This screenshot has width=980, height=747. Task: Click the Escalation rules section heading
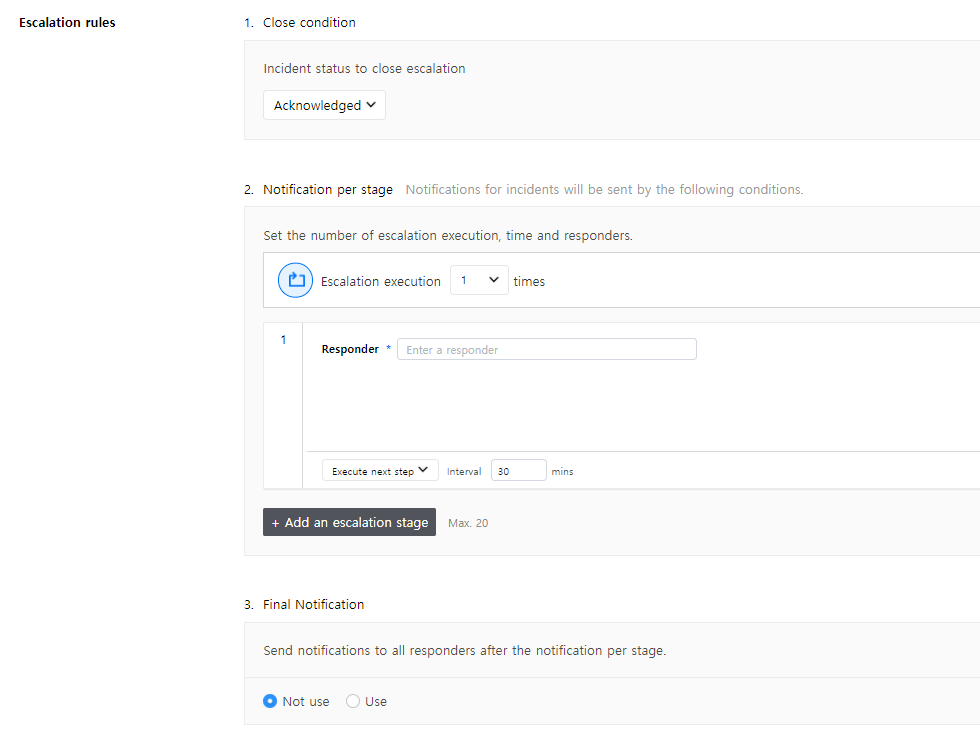(x=67, y=22)
